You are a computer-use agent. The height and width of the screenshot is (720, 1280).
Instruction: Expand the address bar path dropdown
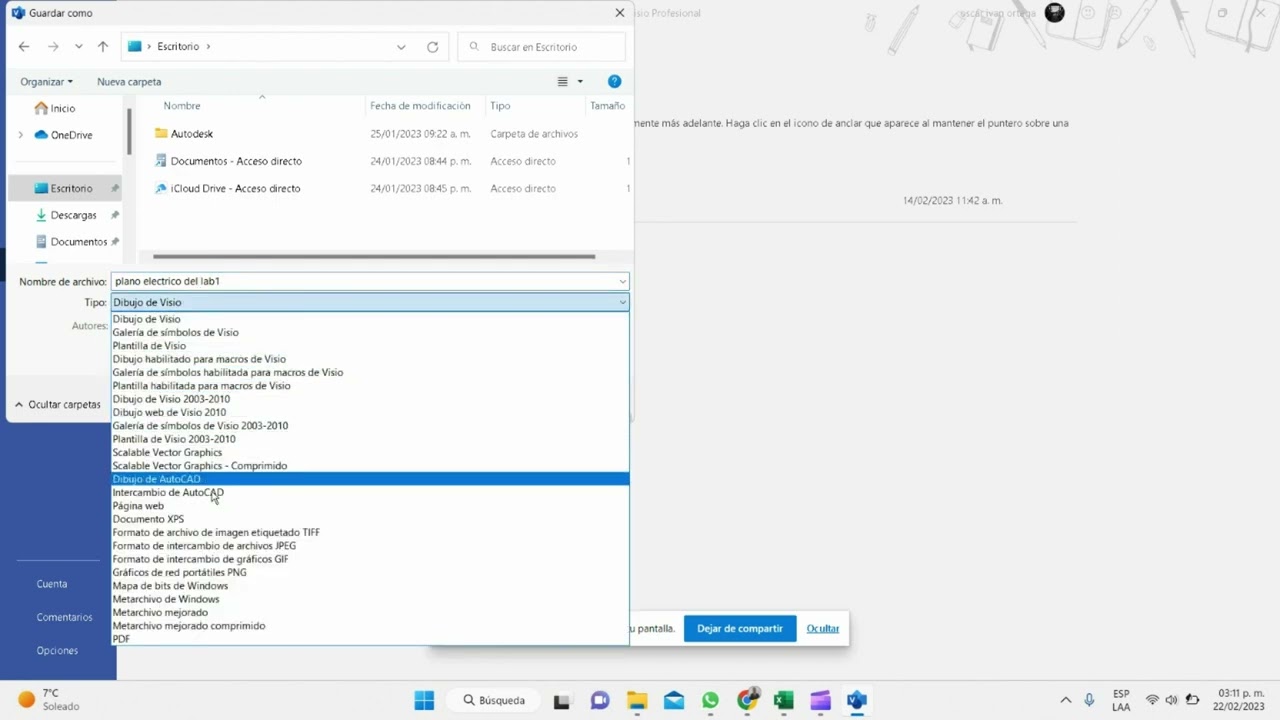[401, 47]
